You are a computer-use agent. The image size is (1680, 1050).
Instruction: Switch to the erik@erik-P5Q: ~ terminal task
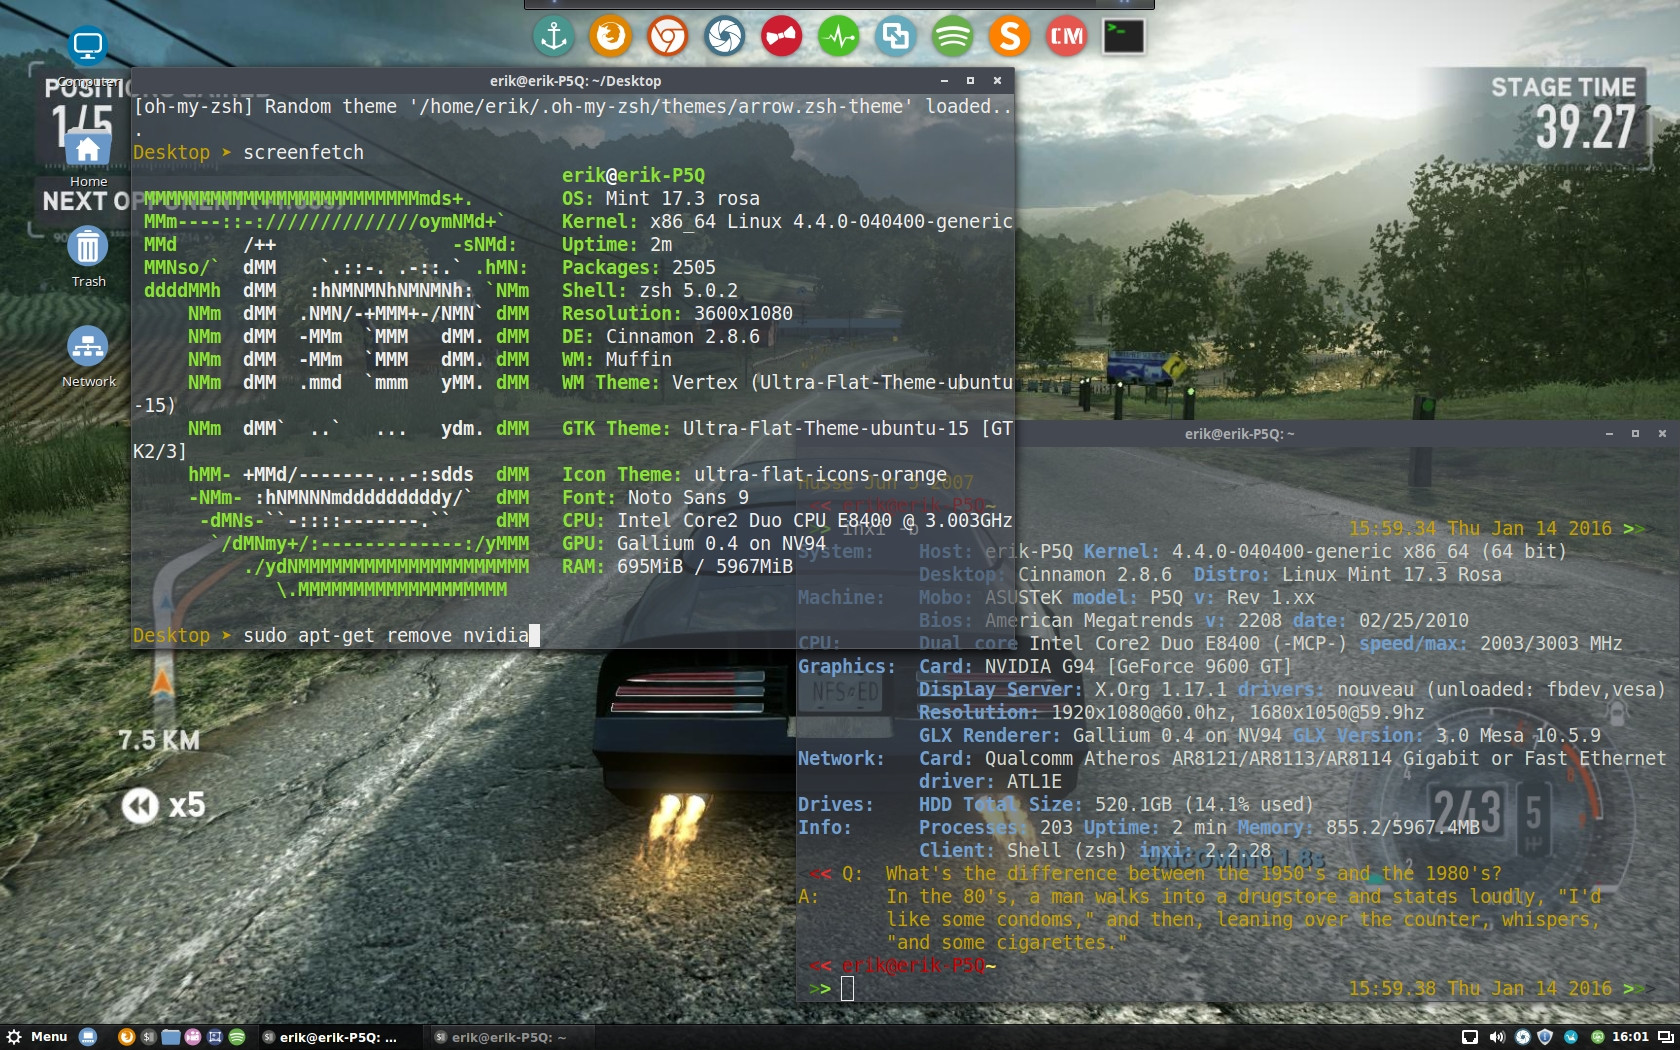512,1037
